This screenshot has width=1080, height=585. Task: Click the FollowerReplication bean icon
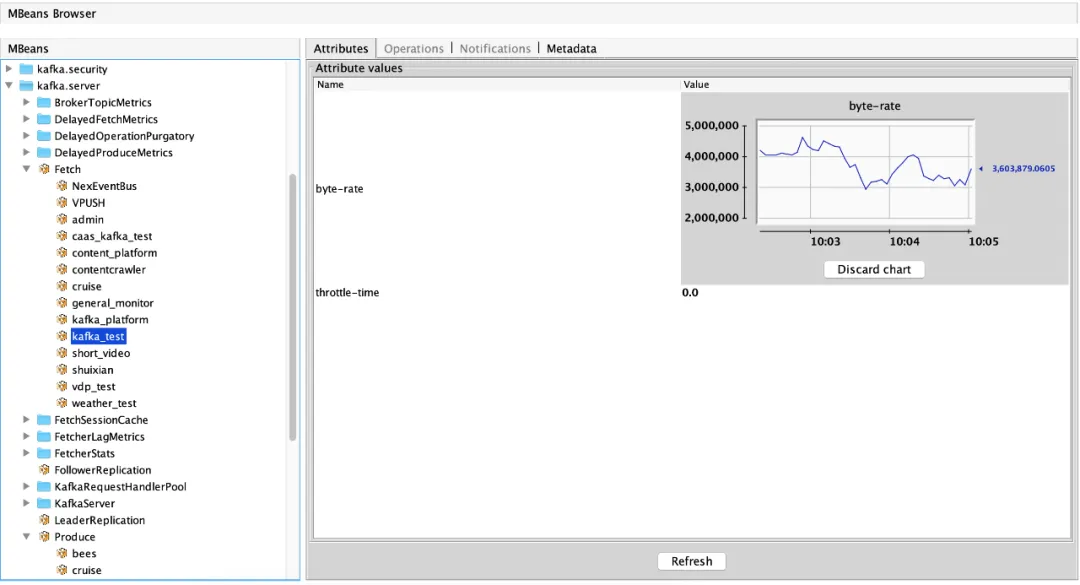[x=44, y=470]
